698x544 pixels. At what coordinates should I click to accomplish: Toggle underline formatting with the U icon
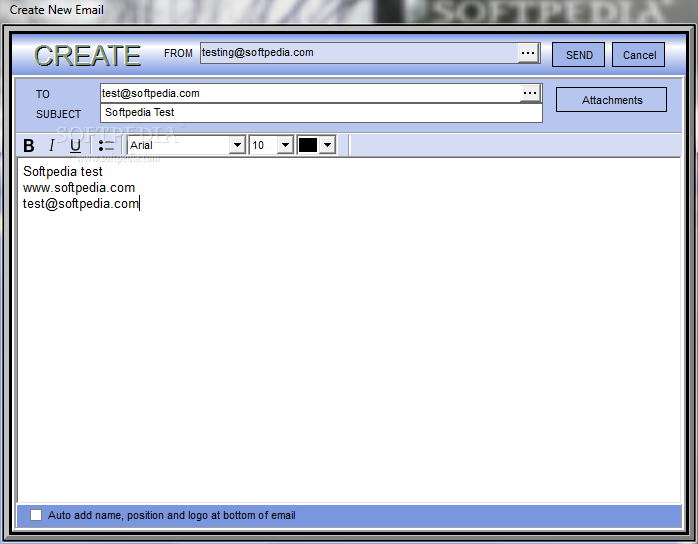point(75,146)
